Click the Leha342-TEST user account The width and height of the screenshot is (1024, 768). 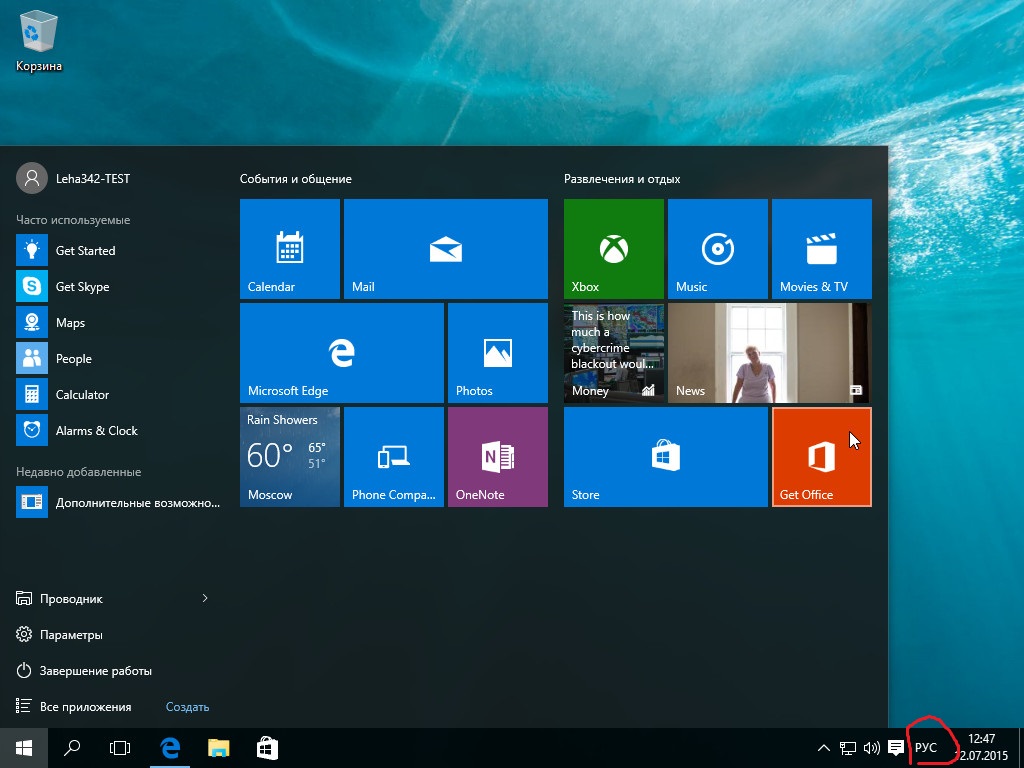(73, 178)
